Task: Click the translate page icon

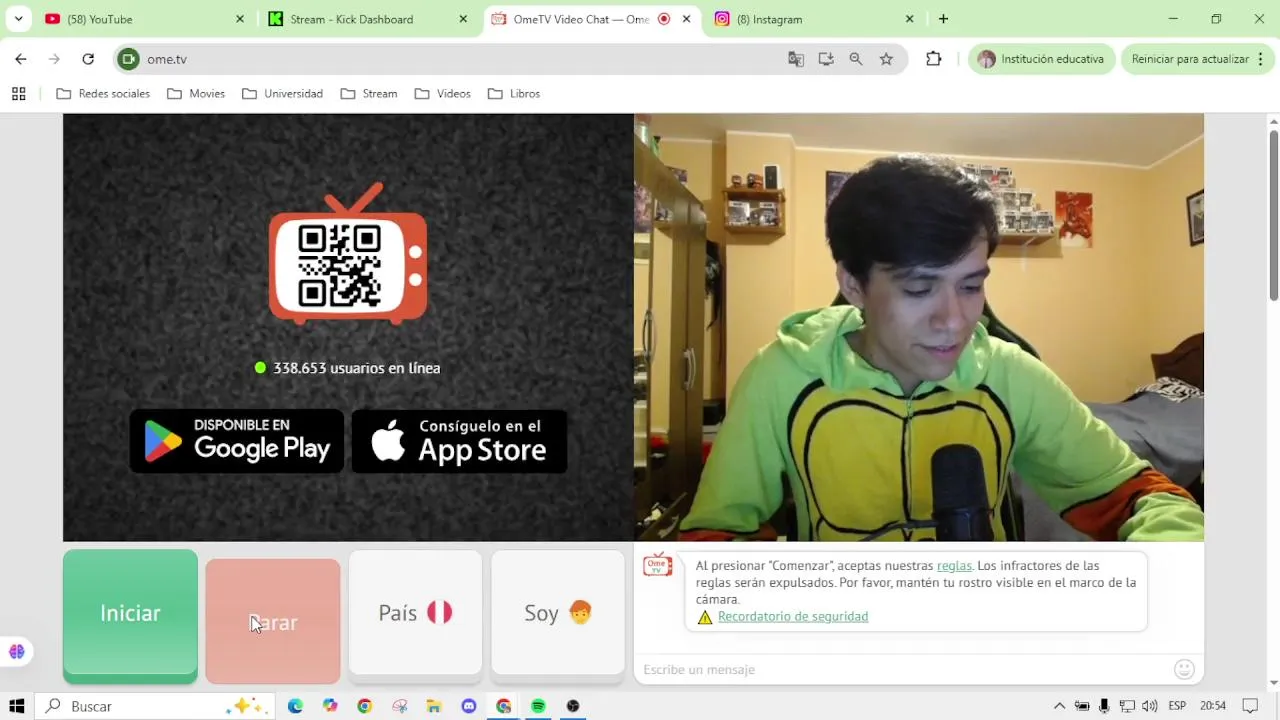Action: pos(796,59)
